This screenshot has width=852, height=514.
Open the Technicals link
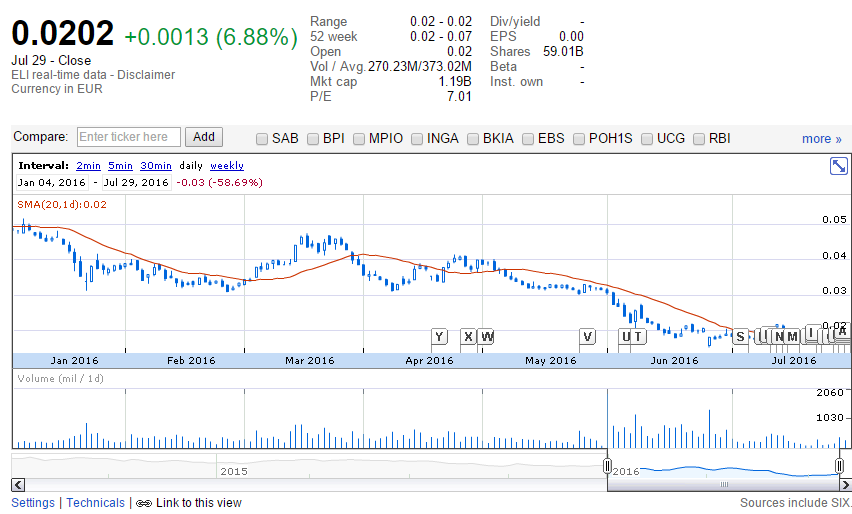(96, 503)
